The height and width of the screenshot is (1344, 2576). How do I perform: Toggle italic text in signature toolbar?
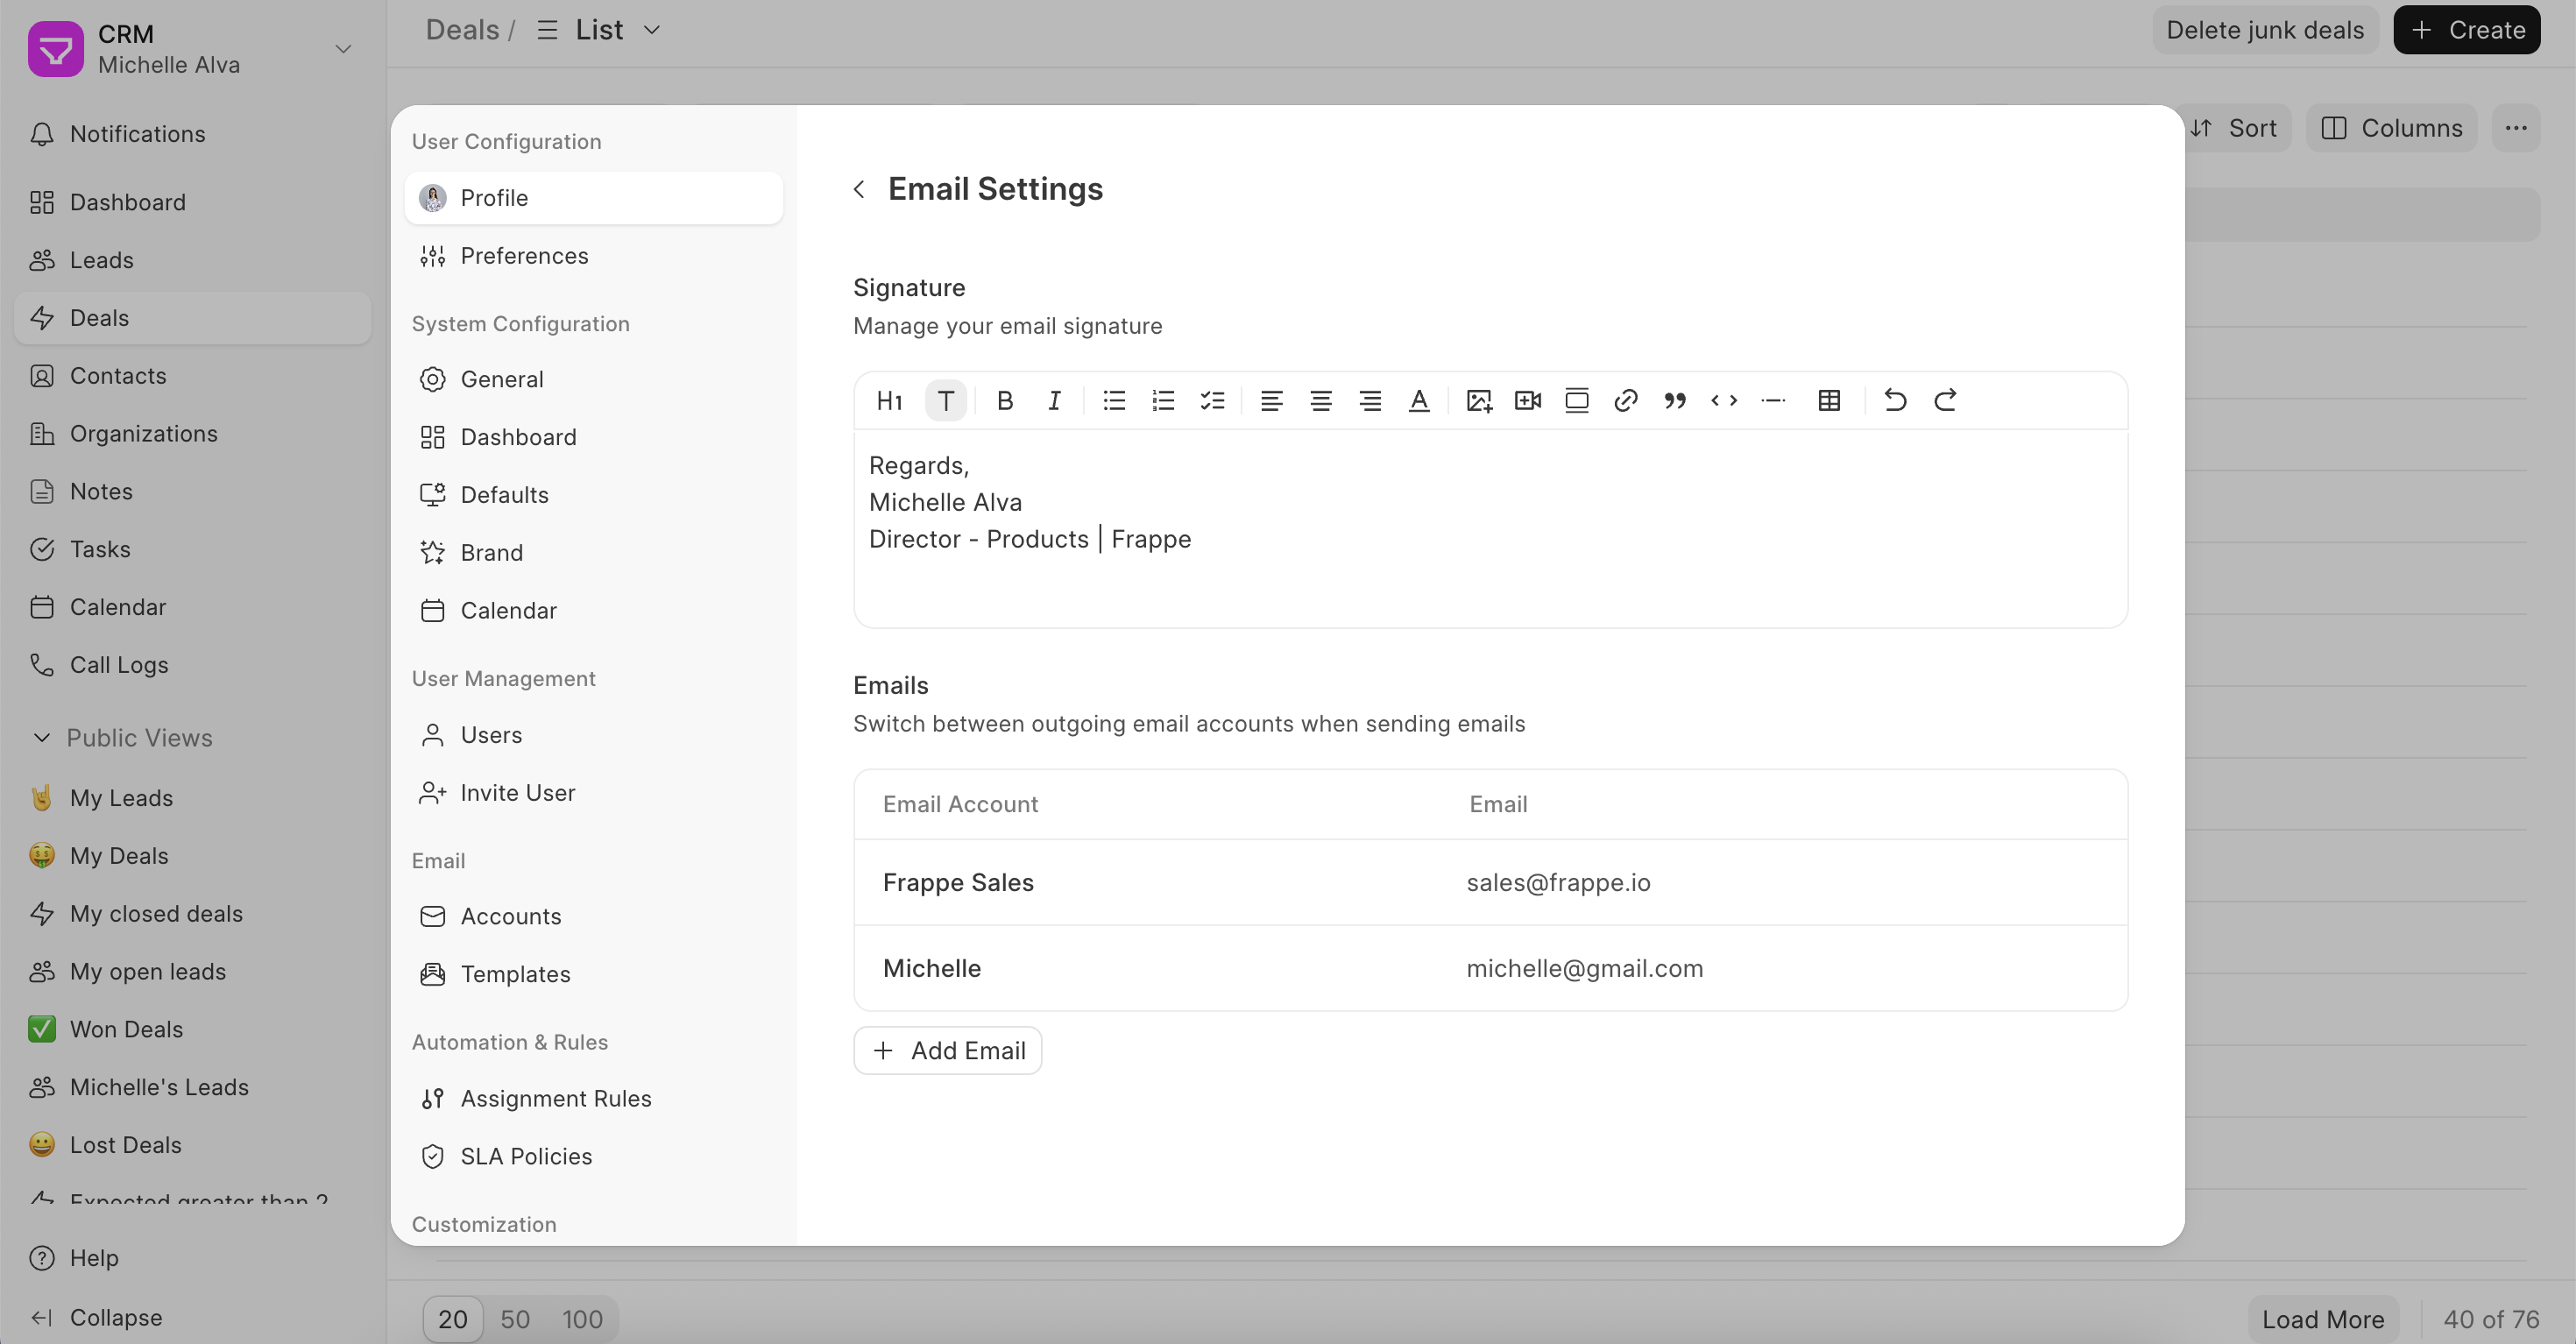1054,401
